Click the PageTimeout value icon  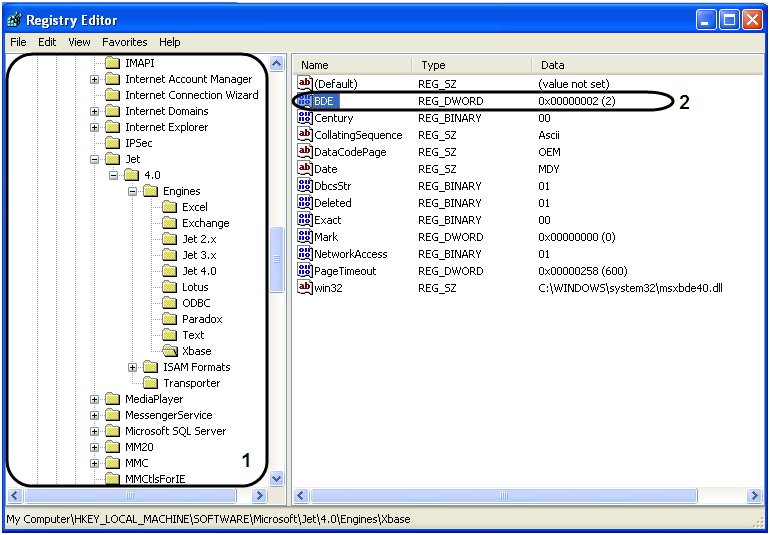pos(305,271)
